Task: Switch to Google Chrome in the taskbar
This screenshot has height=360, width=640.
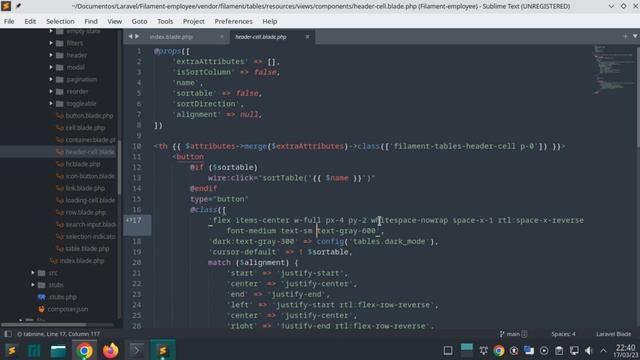Action: tap(85, 350)
